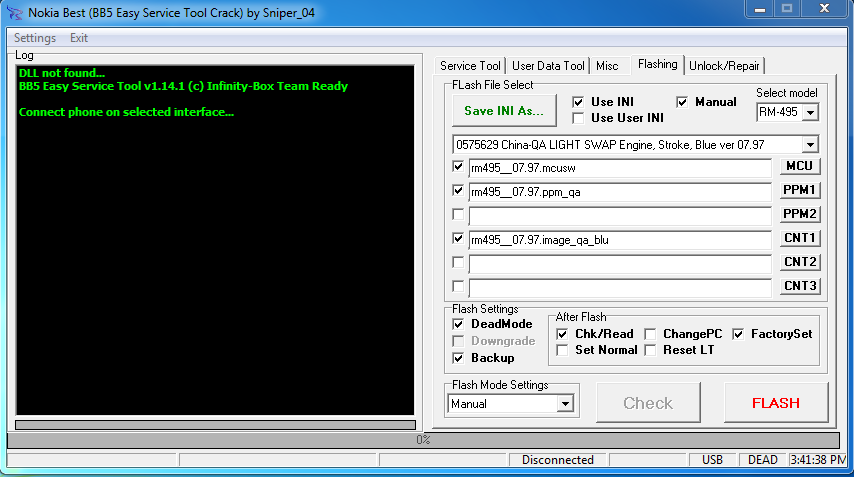Click the Disconnected status bar entry
The image size is (854, 477).
(x=558, y=460)
